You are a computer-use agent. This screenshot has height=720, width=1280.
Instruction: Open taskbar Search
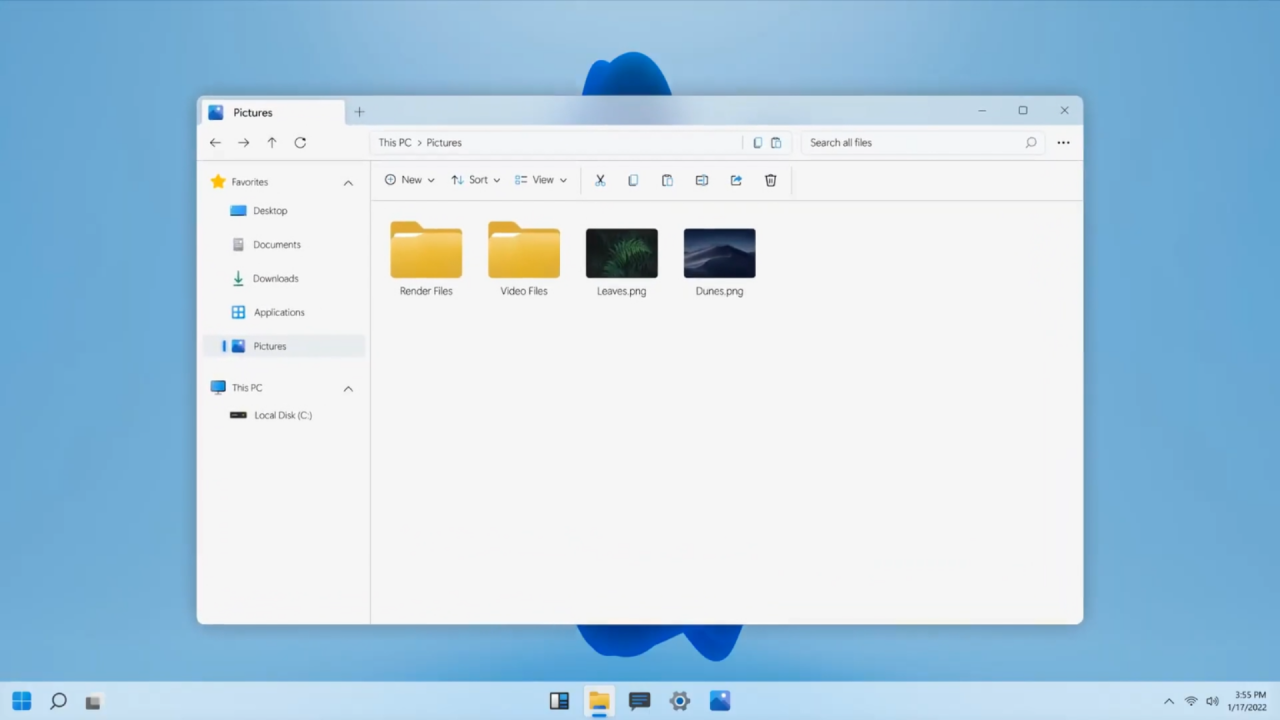(58, 701)
